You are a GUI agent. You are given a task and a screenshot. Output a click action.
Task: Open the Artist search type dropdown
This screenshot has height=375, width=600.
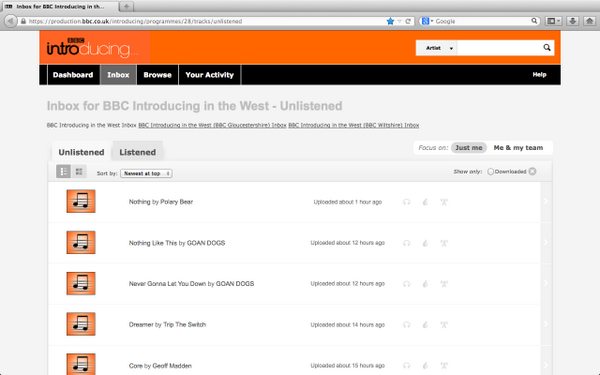[x=437, y=48]
